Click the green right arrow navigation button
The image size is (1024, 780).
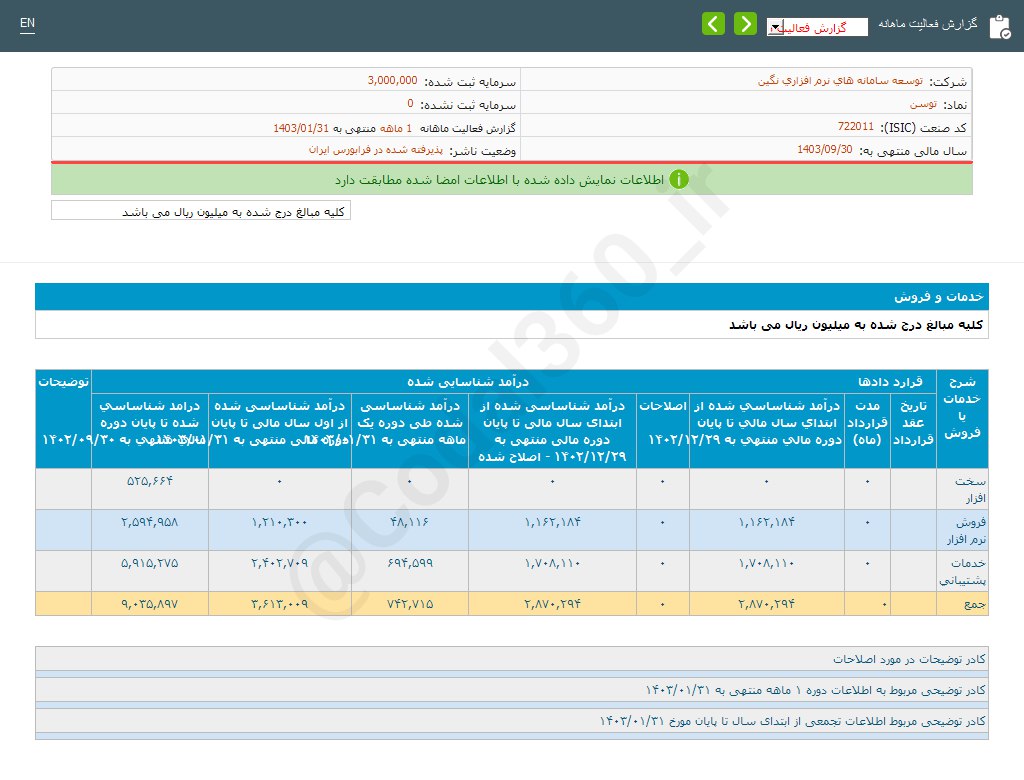(745, 24)
